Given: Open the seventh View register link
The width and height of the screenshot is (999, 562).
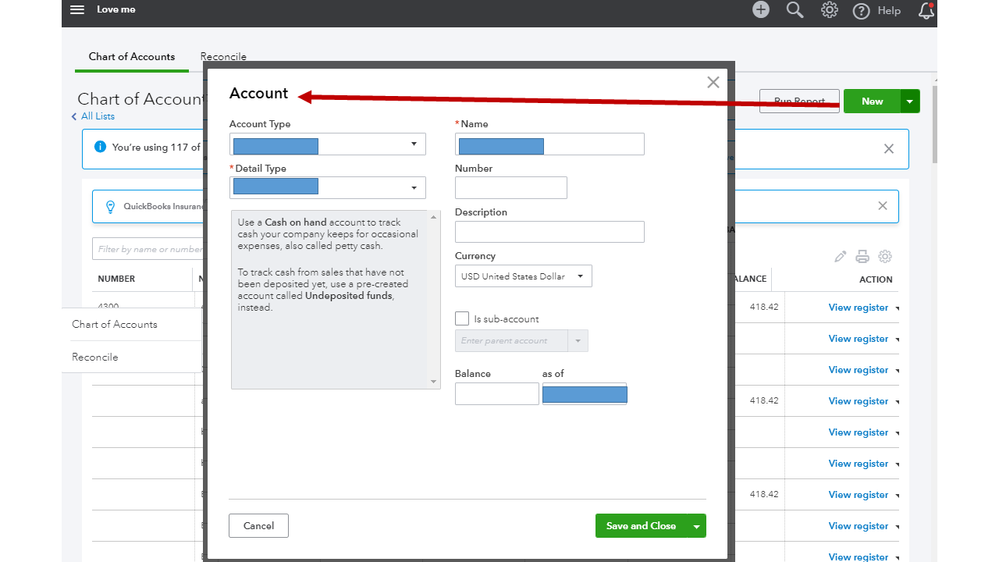Looking at the screenshot, I should [x=858, y=495].
